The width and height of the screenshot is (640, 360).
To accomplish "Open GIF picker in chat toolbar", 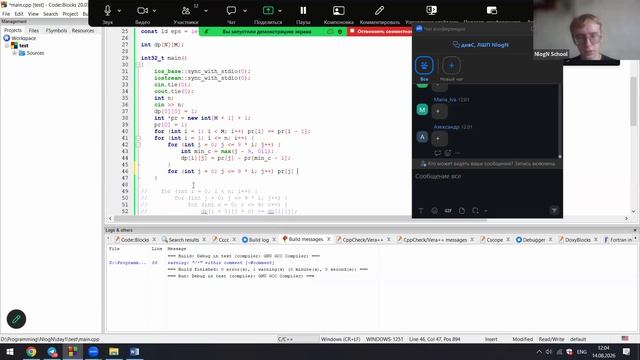I will click(448, 211).
